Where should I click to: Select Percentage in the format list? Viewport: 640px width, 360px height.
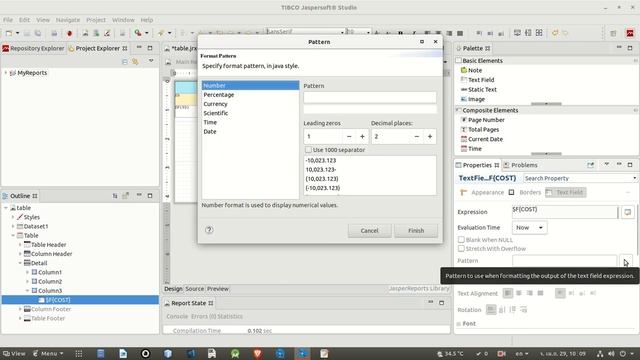[219, 95]
